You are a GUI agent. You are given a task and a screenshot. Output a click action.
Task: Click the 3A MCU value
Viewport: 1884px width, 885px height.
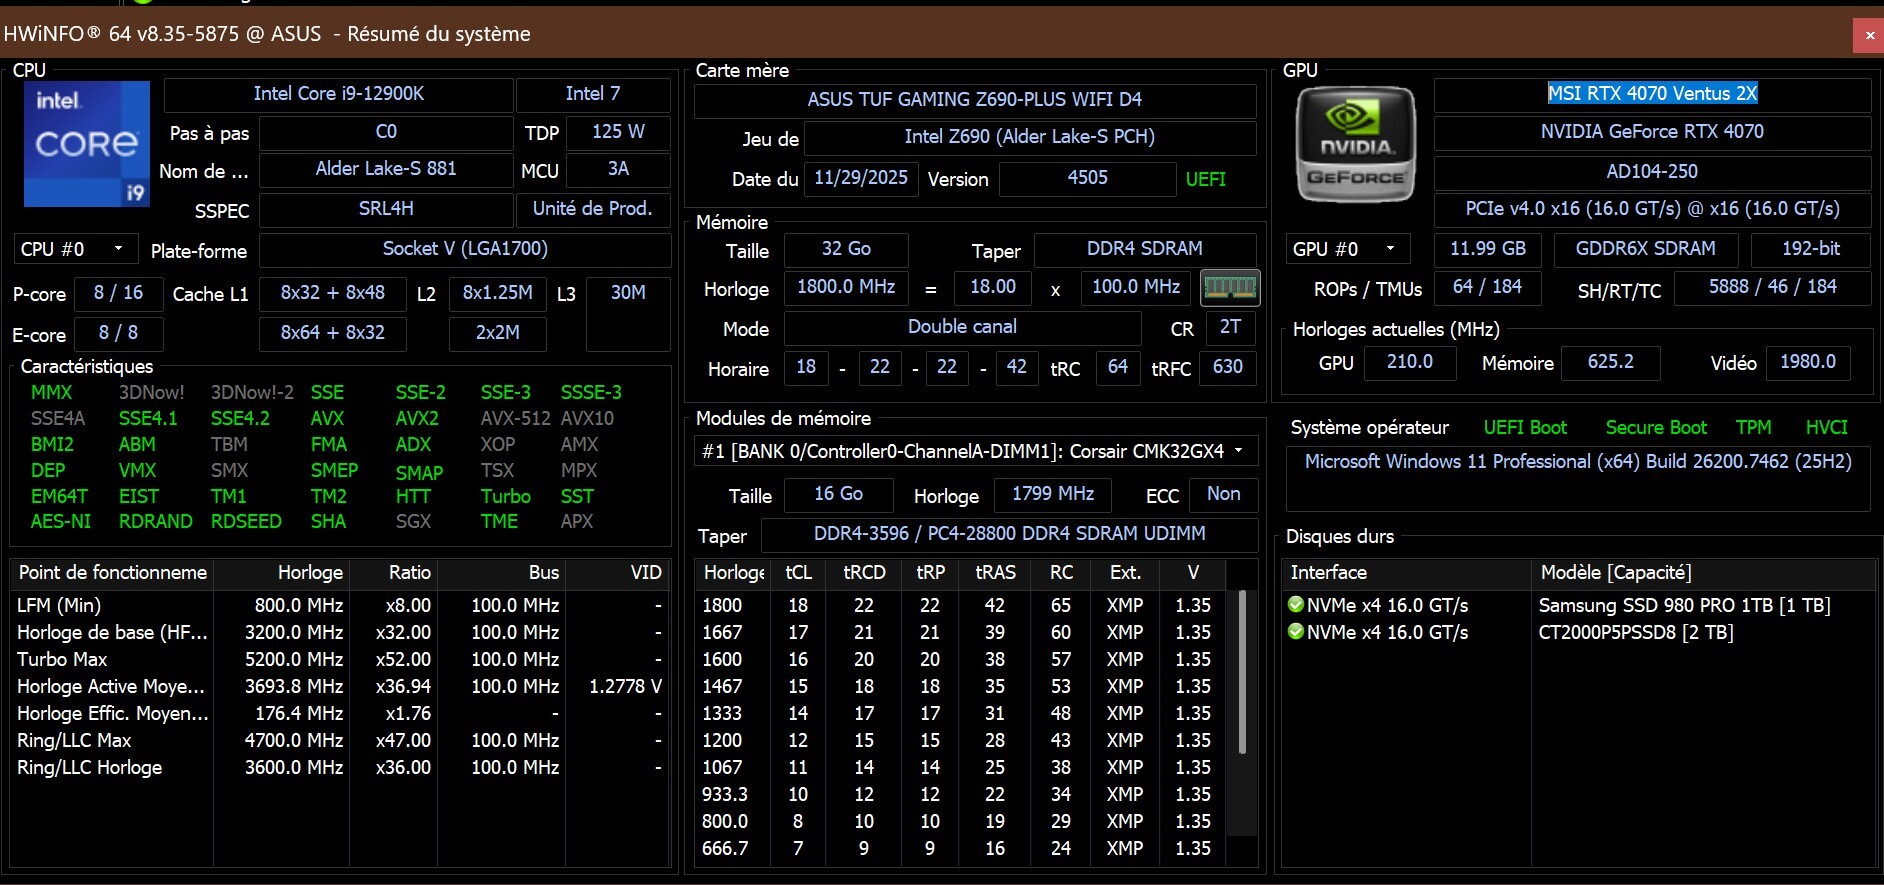[618, 169]
